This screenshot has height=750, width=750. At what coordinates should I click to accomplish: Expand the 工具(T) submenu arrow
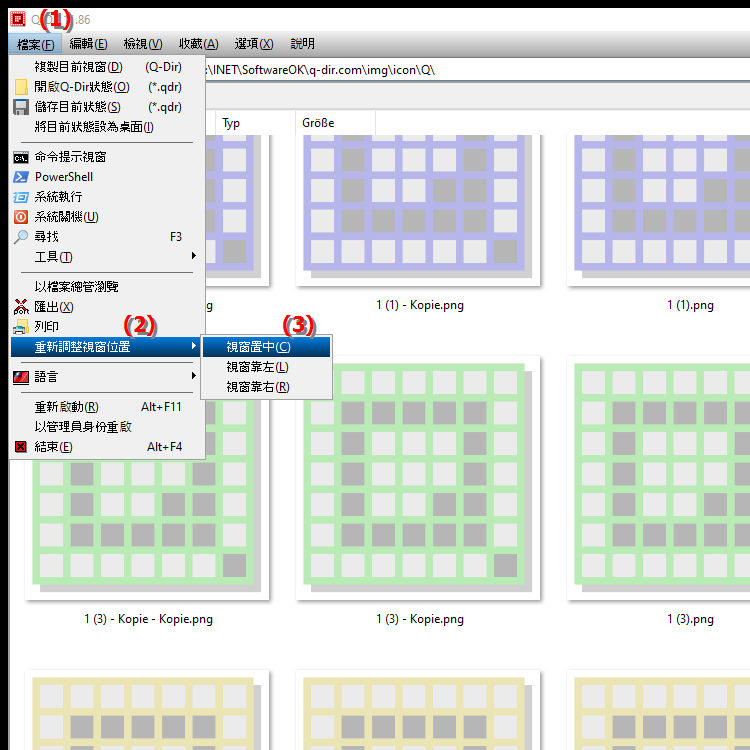click(x=193, y=256)
